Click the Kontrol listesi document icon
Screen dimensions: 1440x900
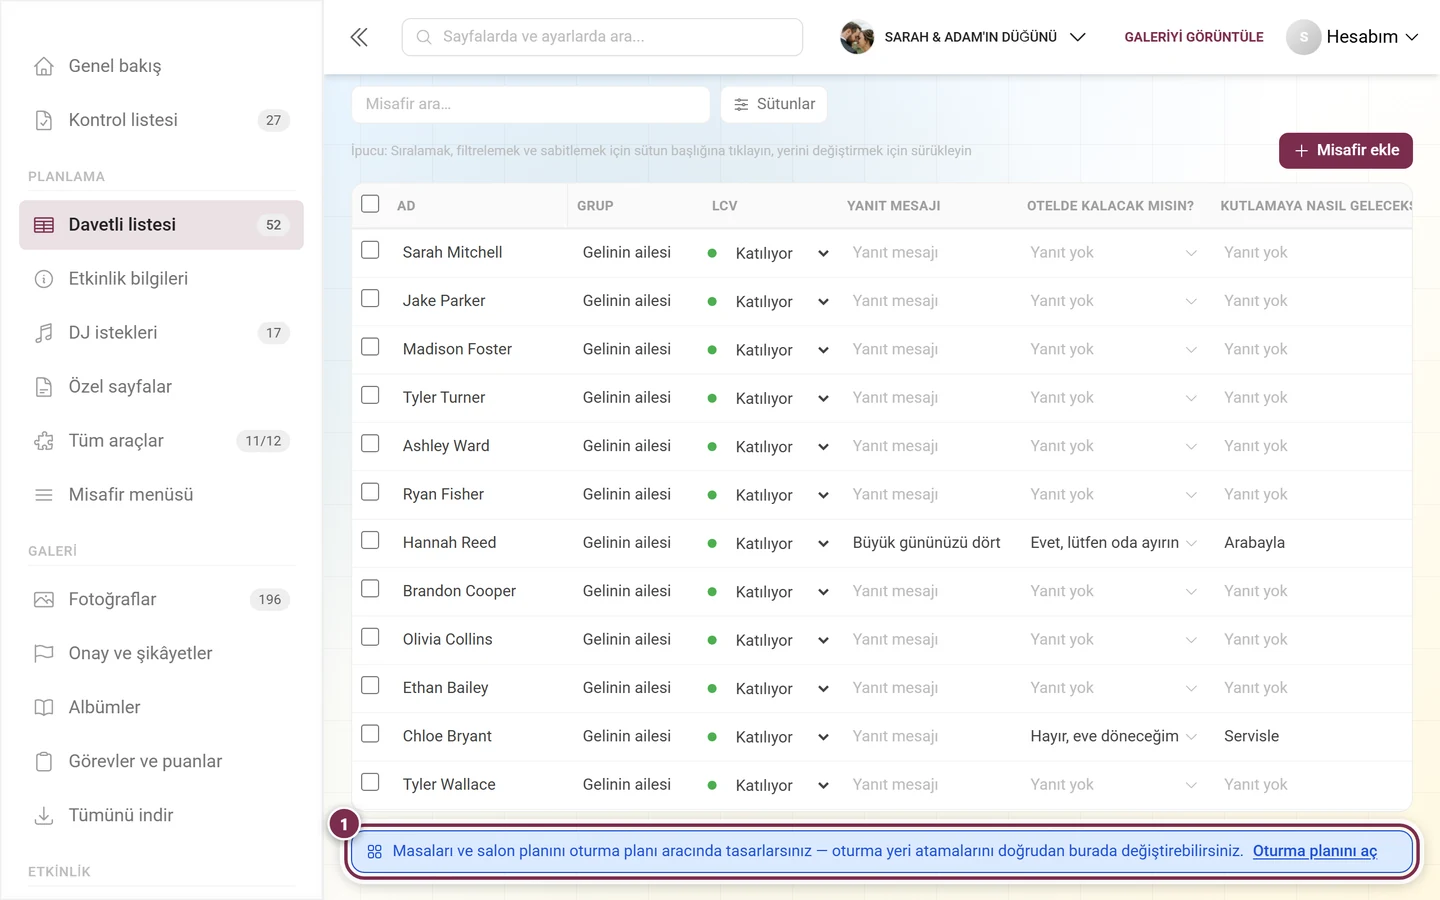tap(44, 120)
